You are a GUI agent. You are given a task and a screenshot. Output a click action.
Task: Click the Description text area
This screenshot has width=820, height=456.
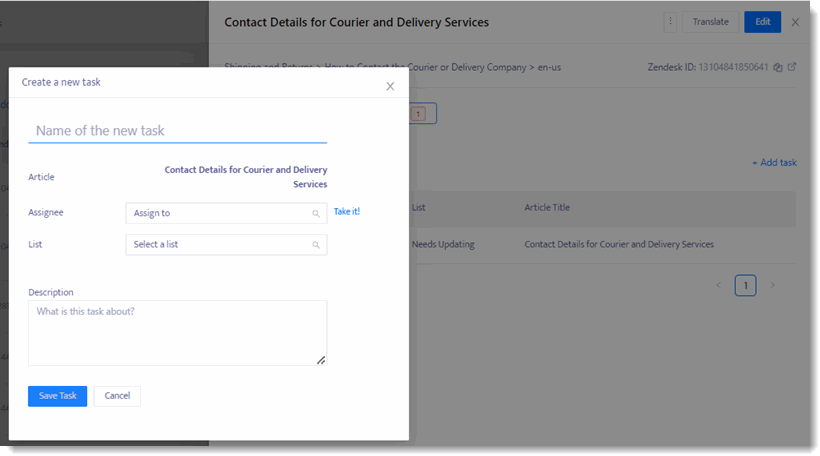pos(177,333)
